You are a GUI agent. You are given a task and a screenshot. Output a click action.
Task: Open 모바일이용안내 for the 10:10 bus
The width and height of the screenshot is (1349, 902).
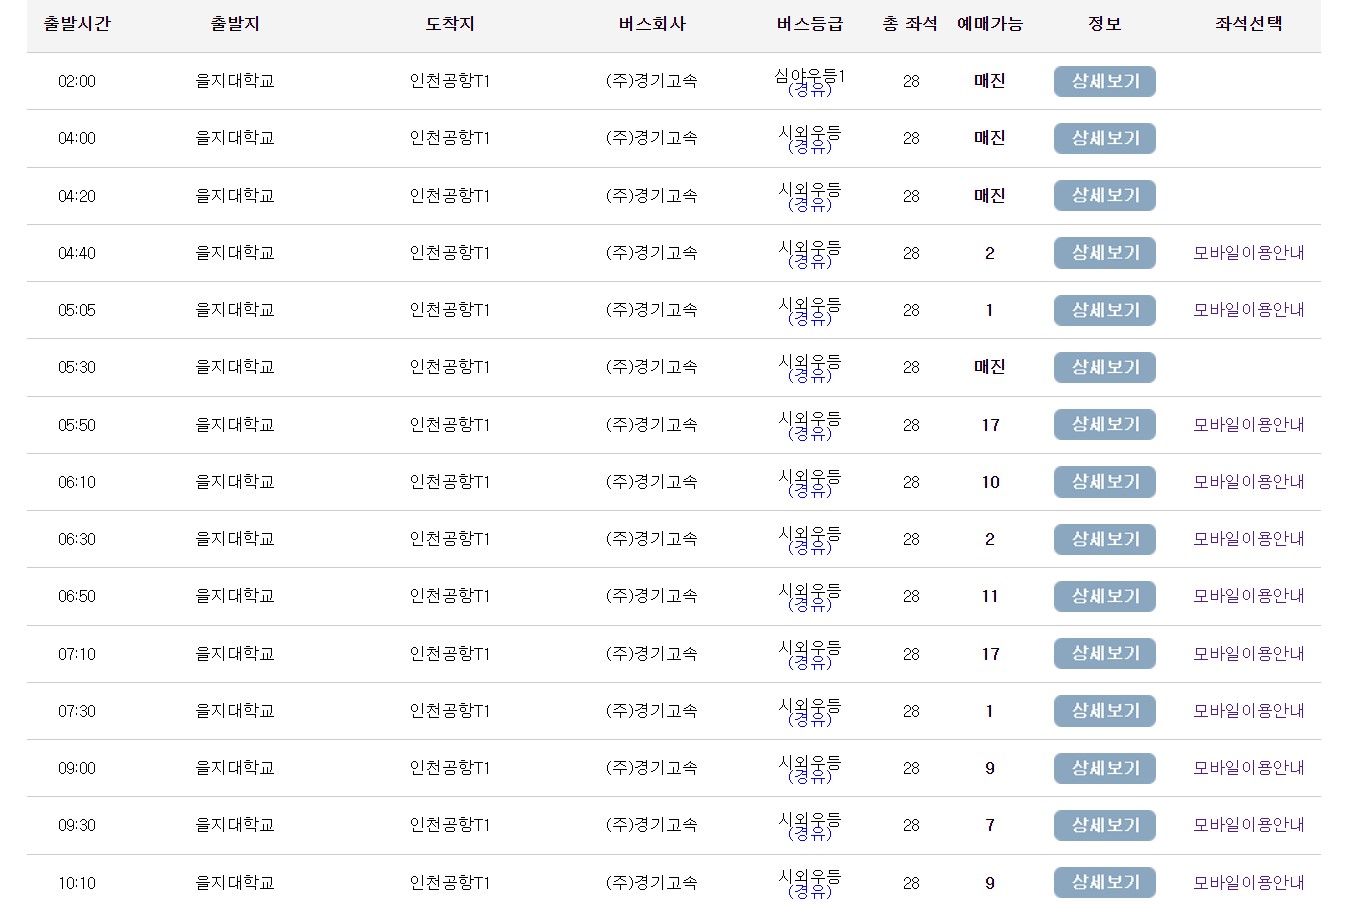pyautogui.click(x=1249, y=883)
